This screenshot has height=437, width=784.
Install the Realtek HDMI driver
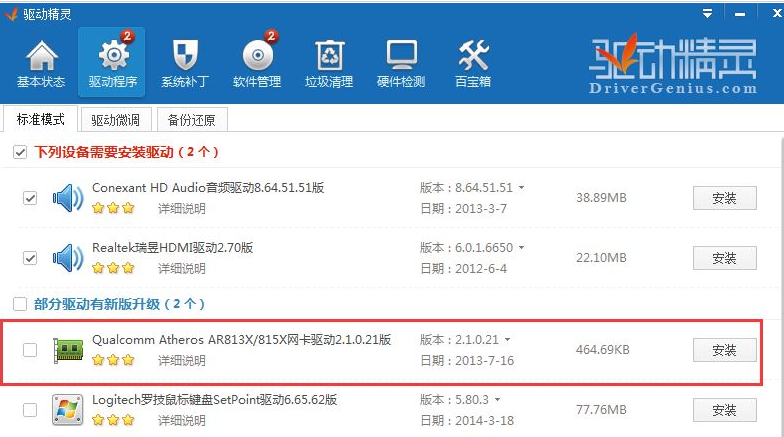tap(724, 258)
